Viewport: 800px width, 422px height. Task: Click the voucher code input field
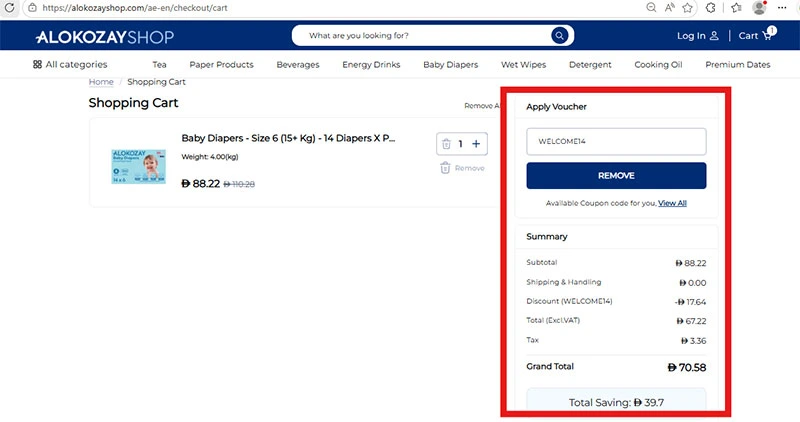point(616,141)
